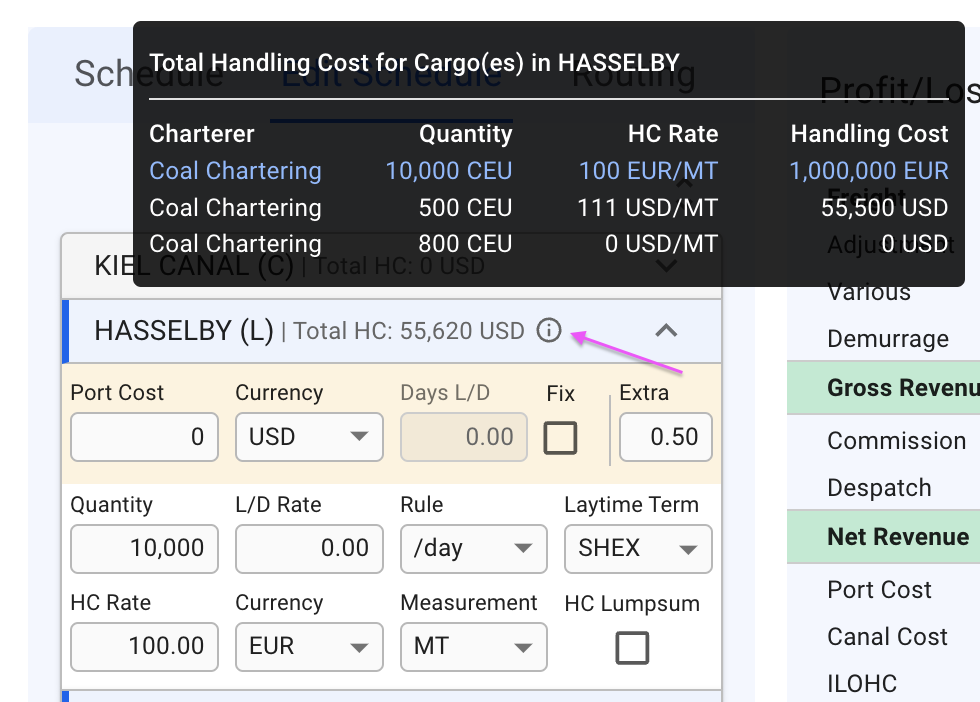This screenshot has width=980, height=702.
Task: Expand the KIEL CANAL section
Action: [666, 267]
